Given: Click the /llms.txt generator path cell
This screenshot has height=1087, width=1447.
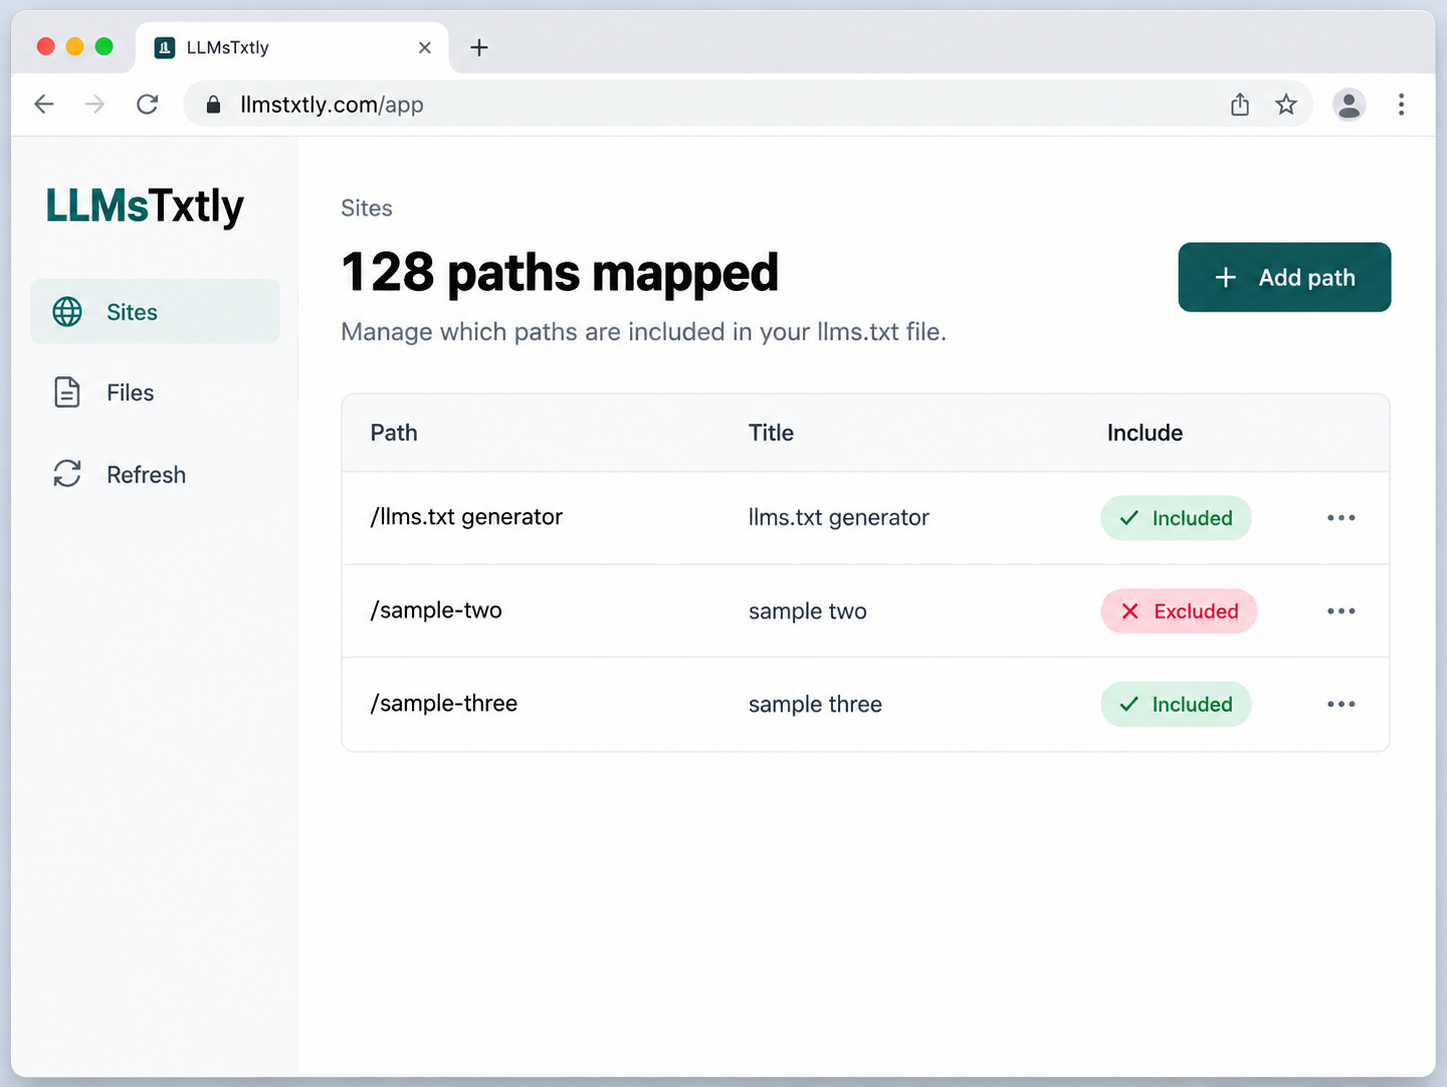Looking at the screenshot, I should tap(467, 517).
